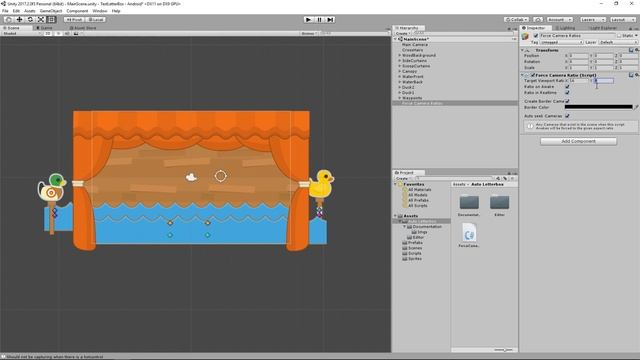The image size is (640, 360).
Task: Toggle the Local/Global handle button
Action: 96,20
